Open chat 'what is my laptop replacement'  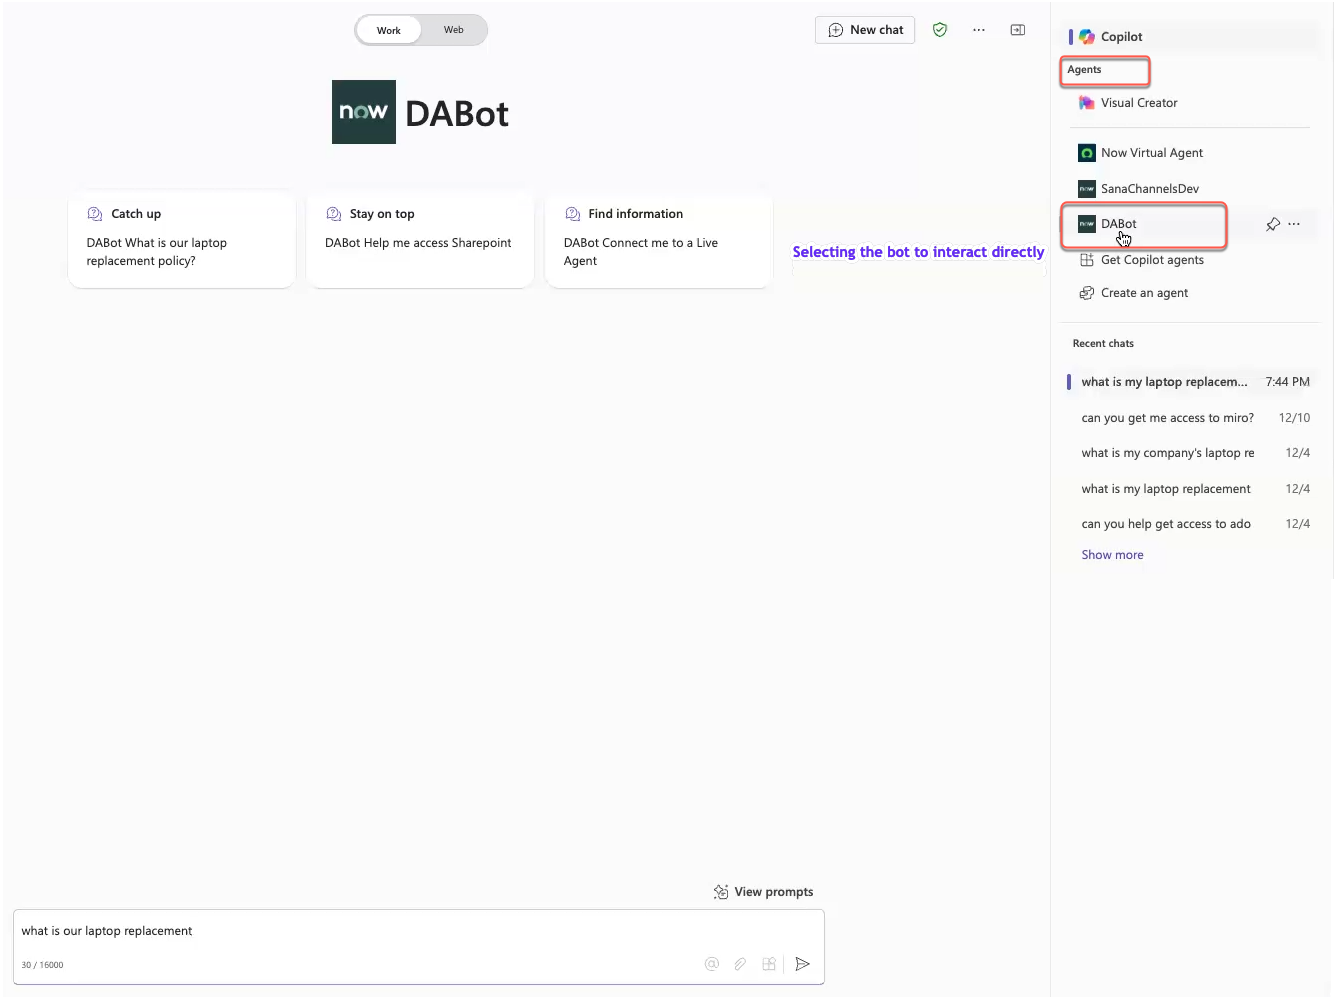[x=1190, y=489]
